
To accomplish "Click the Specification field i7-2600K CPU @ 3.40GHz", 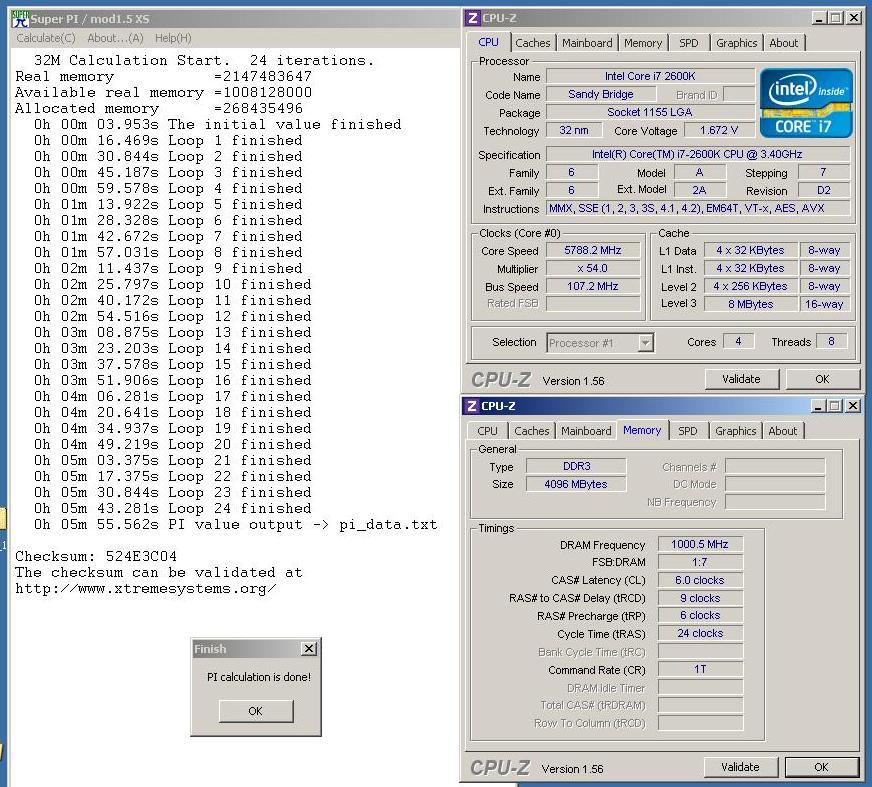I will (698, 154).
